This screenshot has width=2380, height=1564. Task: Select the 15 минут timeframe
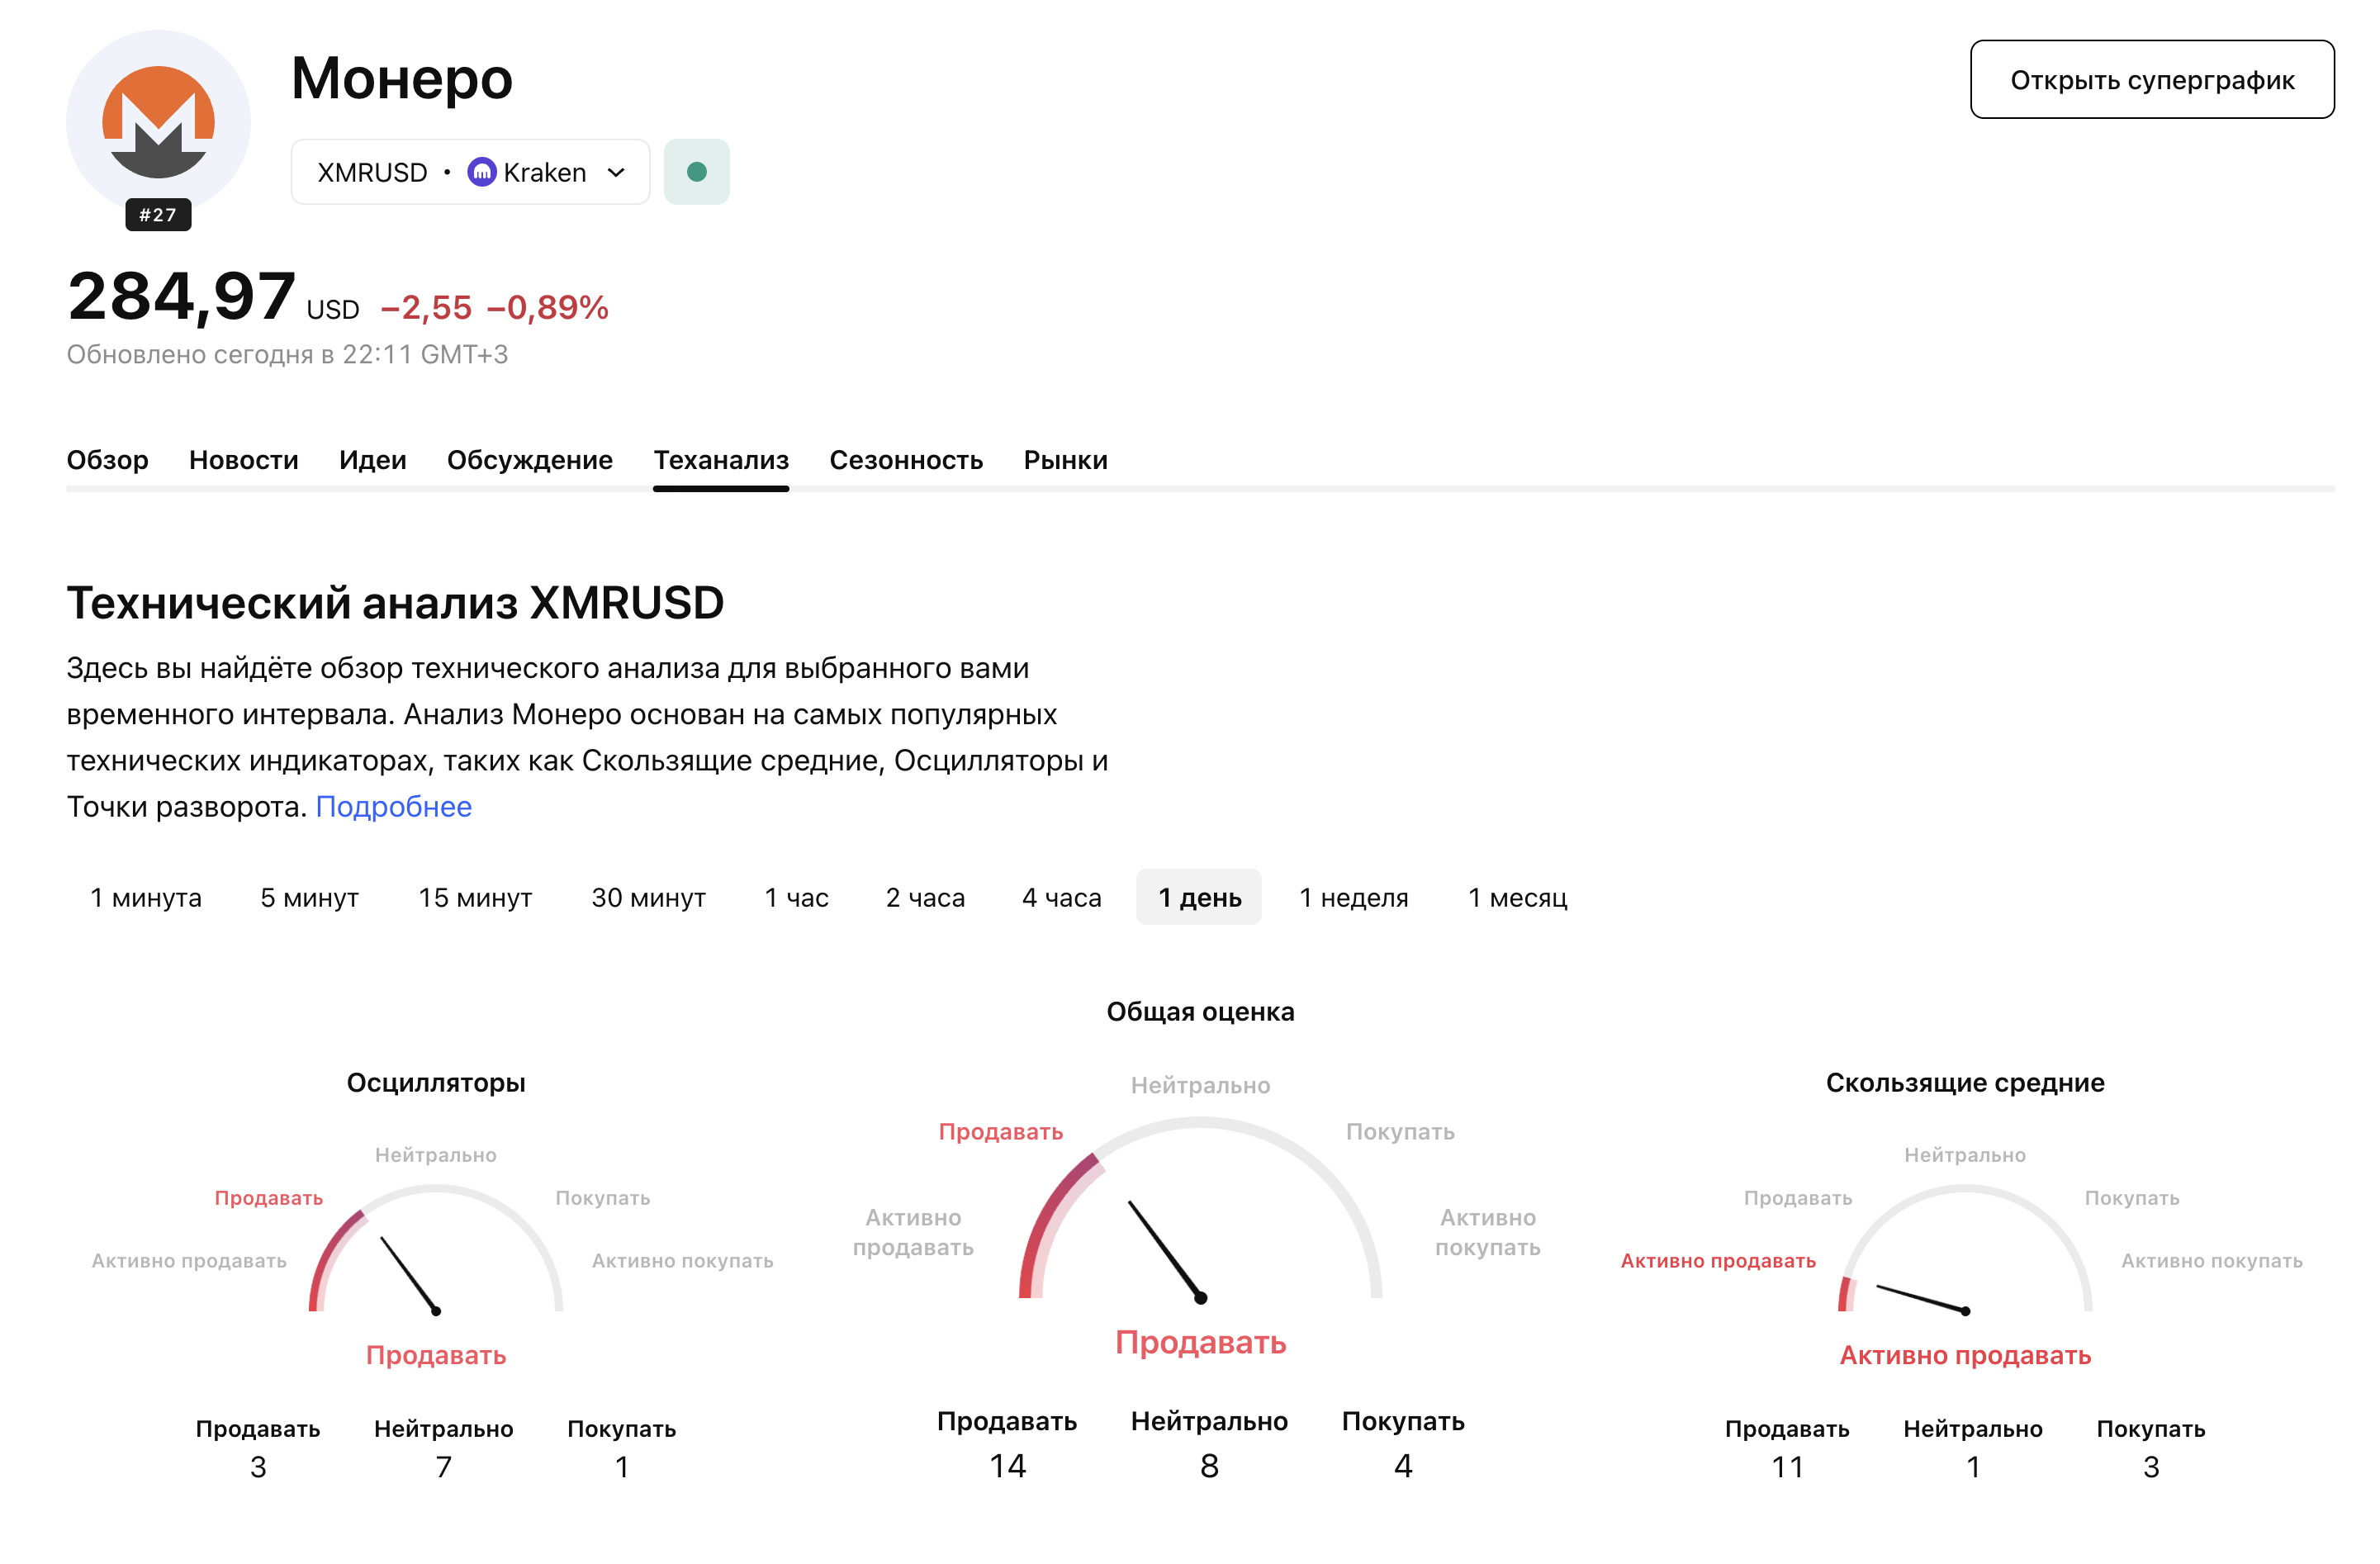click(475, 897)
